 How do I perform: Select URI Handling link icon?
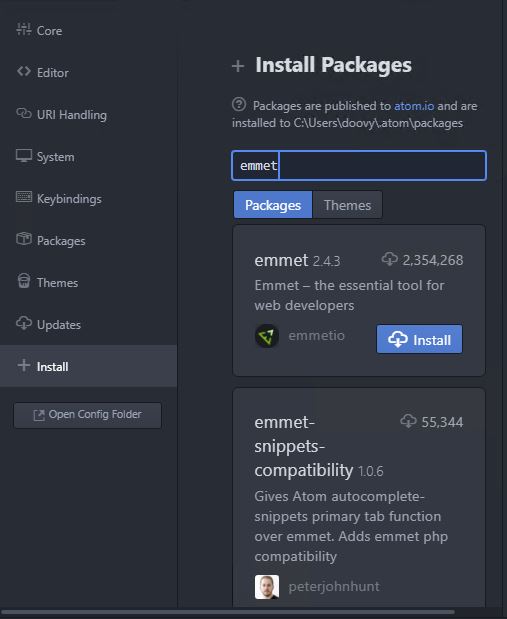(x=24, y=113)
